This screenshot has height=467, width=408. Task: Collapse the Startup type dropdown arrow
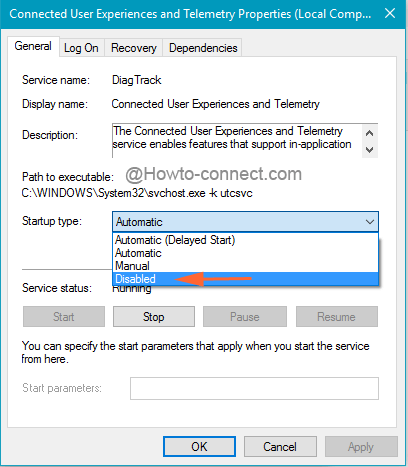[370, 222]
